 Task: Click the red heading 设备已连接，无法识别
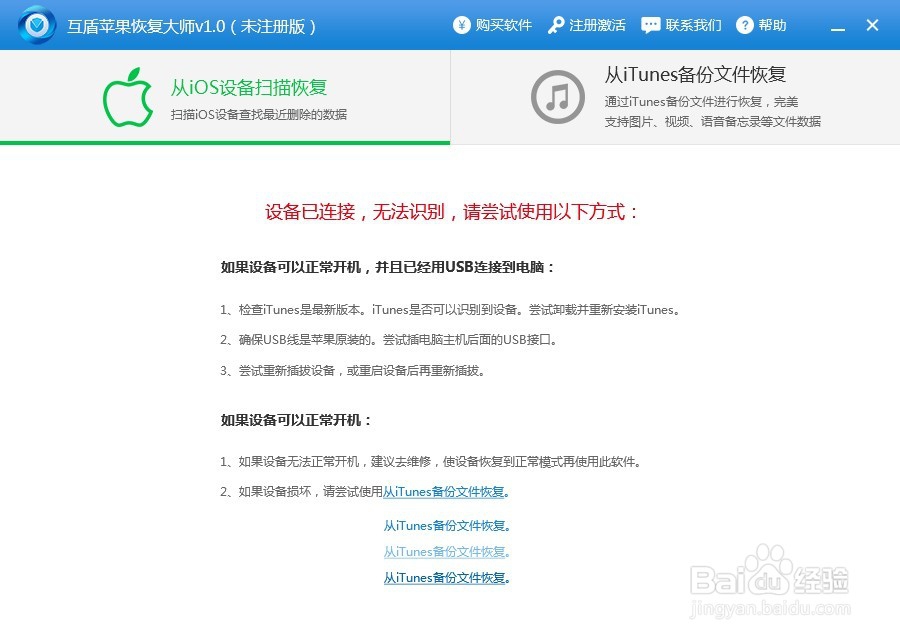click(355, 212)
